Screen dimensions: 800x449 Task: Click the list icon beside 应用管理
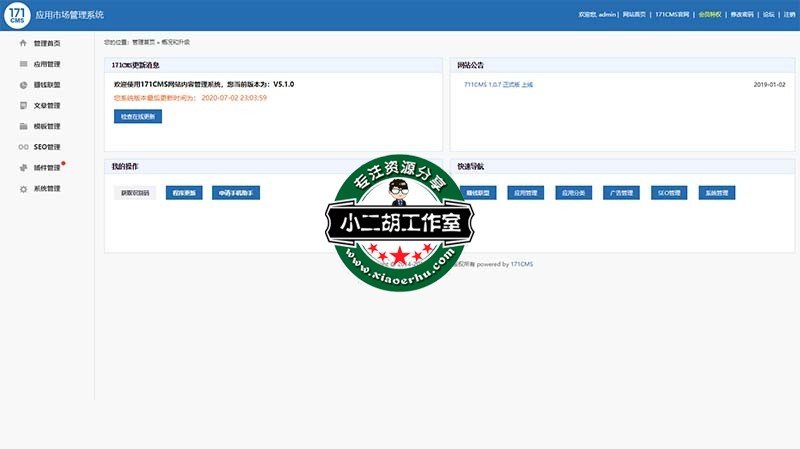click(23, 64)
